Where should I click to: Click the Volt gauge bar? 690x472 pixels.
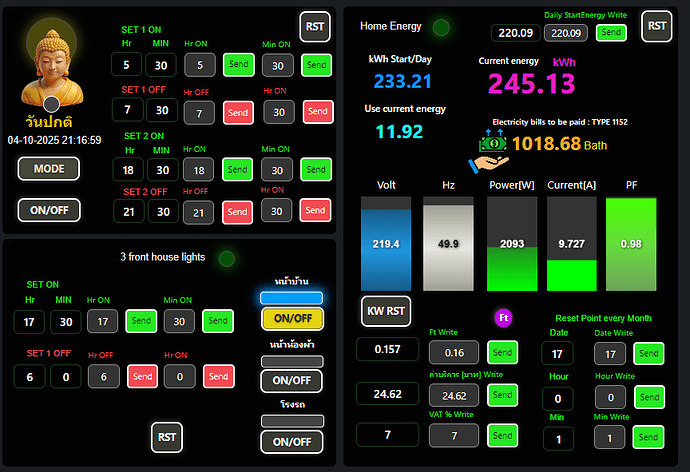pyautogui.click(x=386, y=244)
